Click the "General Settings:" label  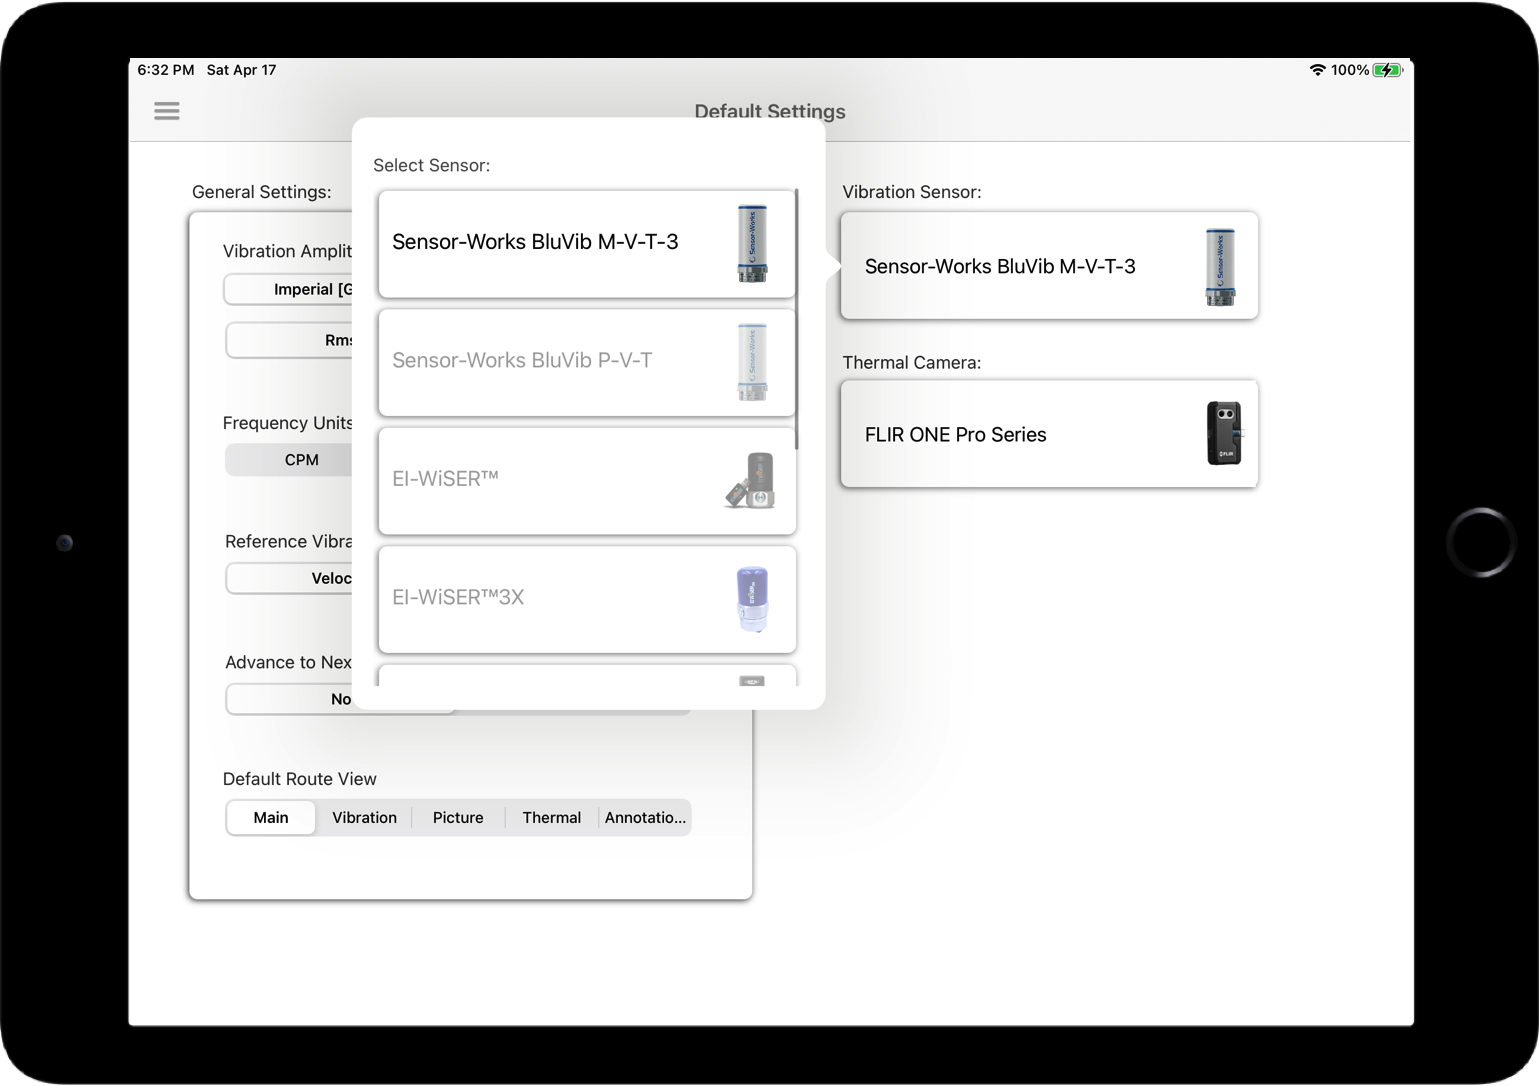click(262, 192)
